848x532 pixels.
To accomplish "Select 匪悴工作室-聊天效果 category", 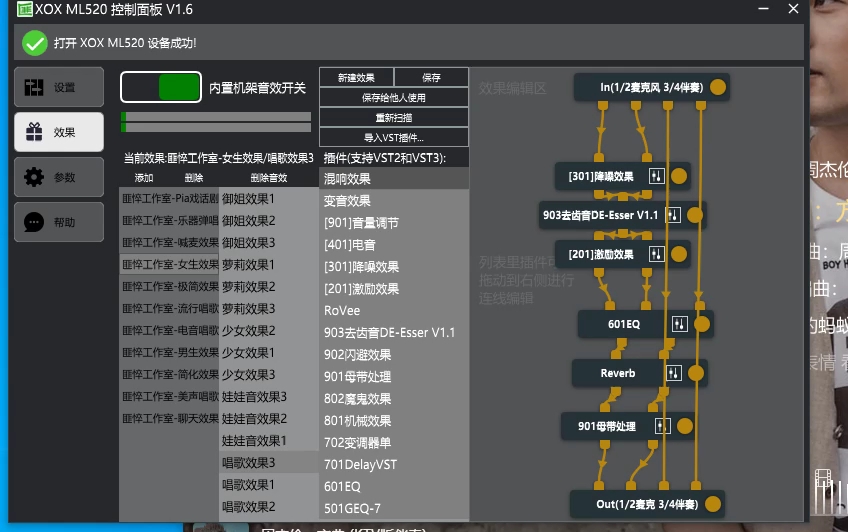I will click(x=169, y=418).
